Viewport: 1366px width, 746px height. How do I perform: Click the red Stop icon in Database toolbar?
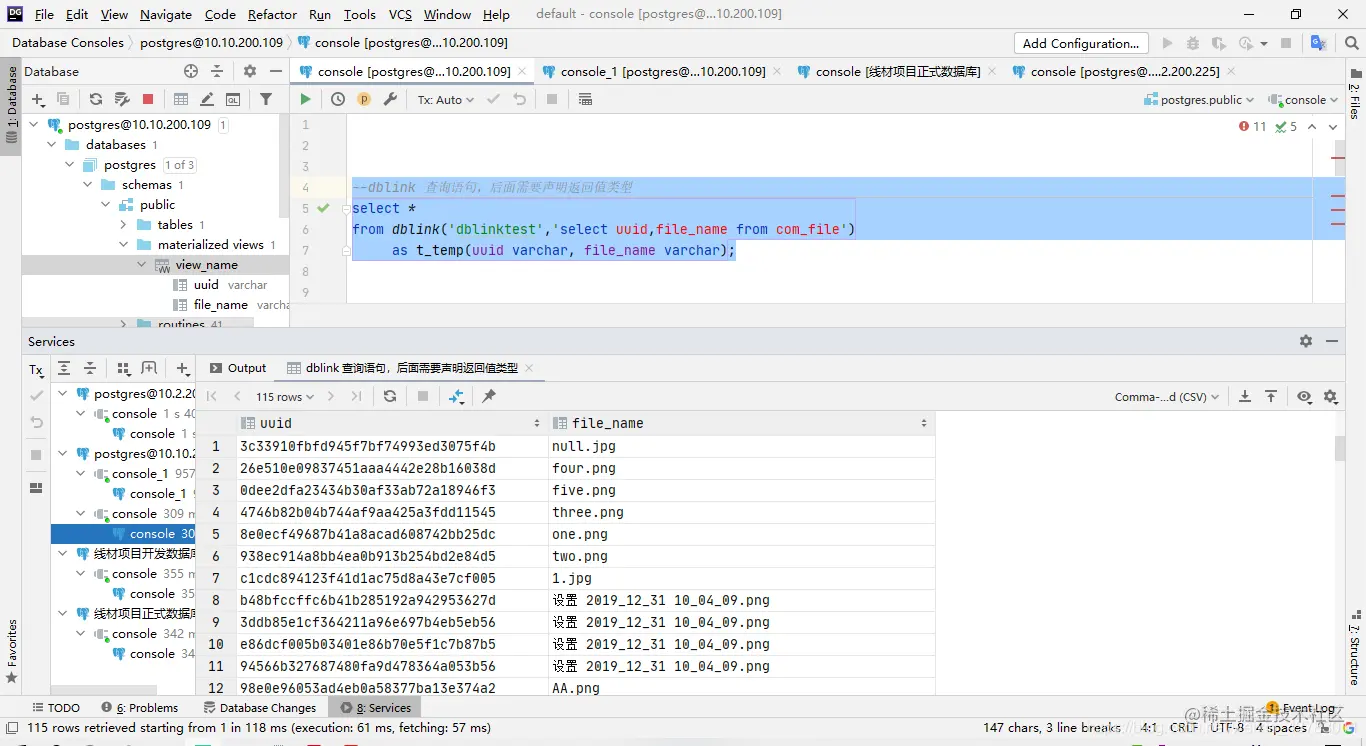click(x=148, y=99)
